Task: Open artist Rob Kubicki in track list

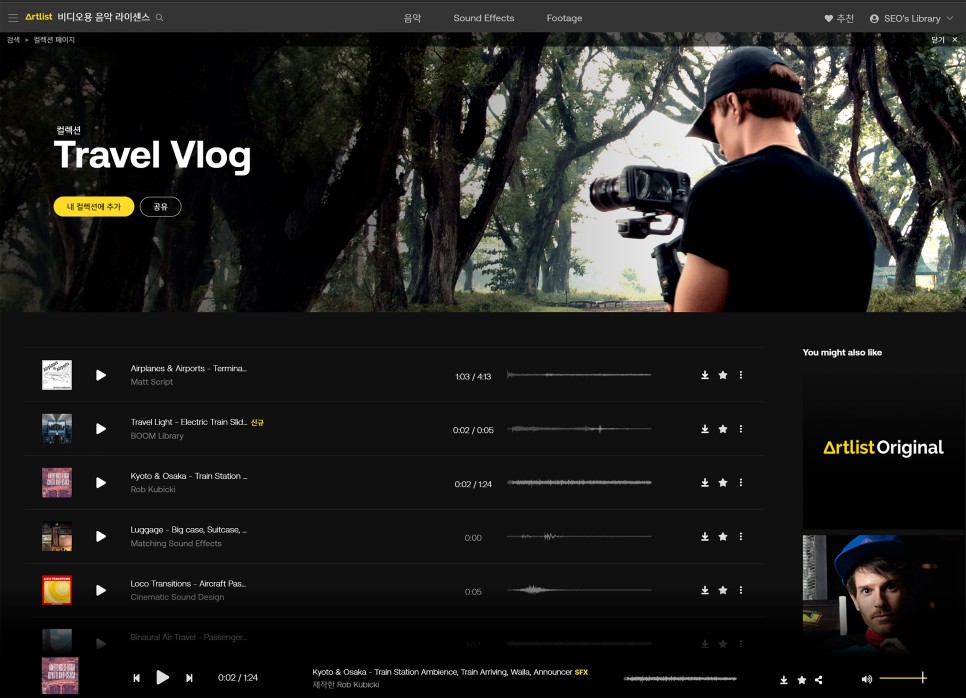Action: click(153, 489)
